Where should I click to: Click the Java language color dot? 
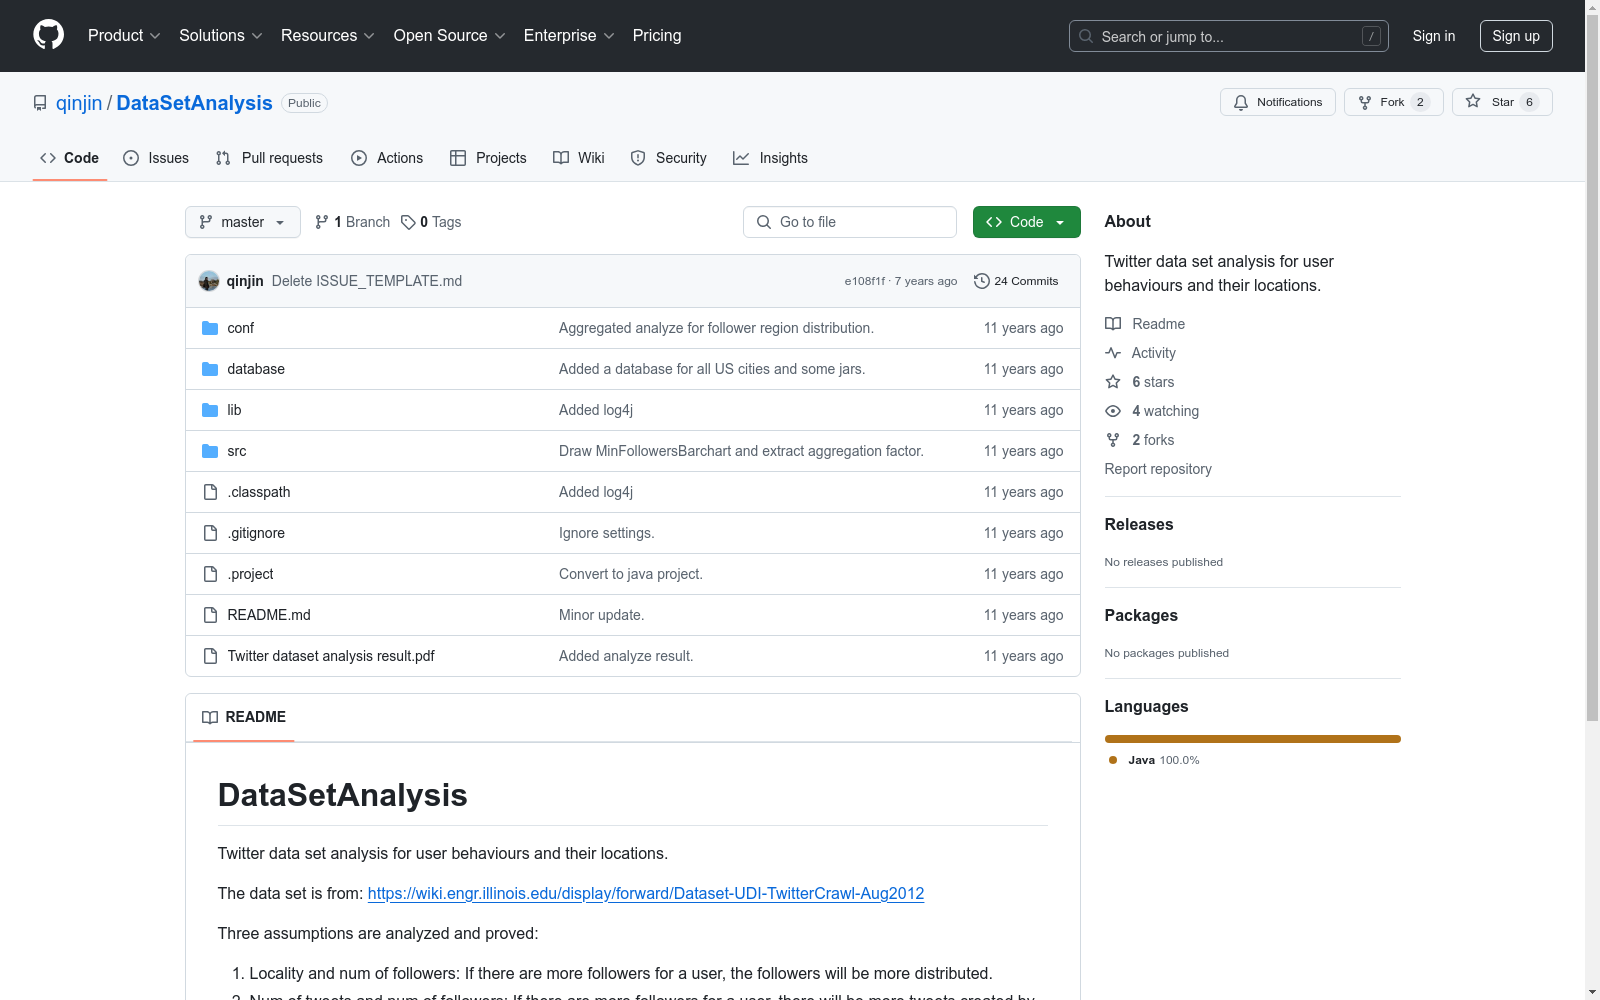click(1113, 760)
